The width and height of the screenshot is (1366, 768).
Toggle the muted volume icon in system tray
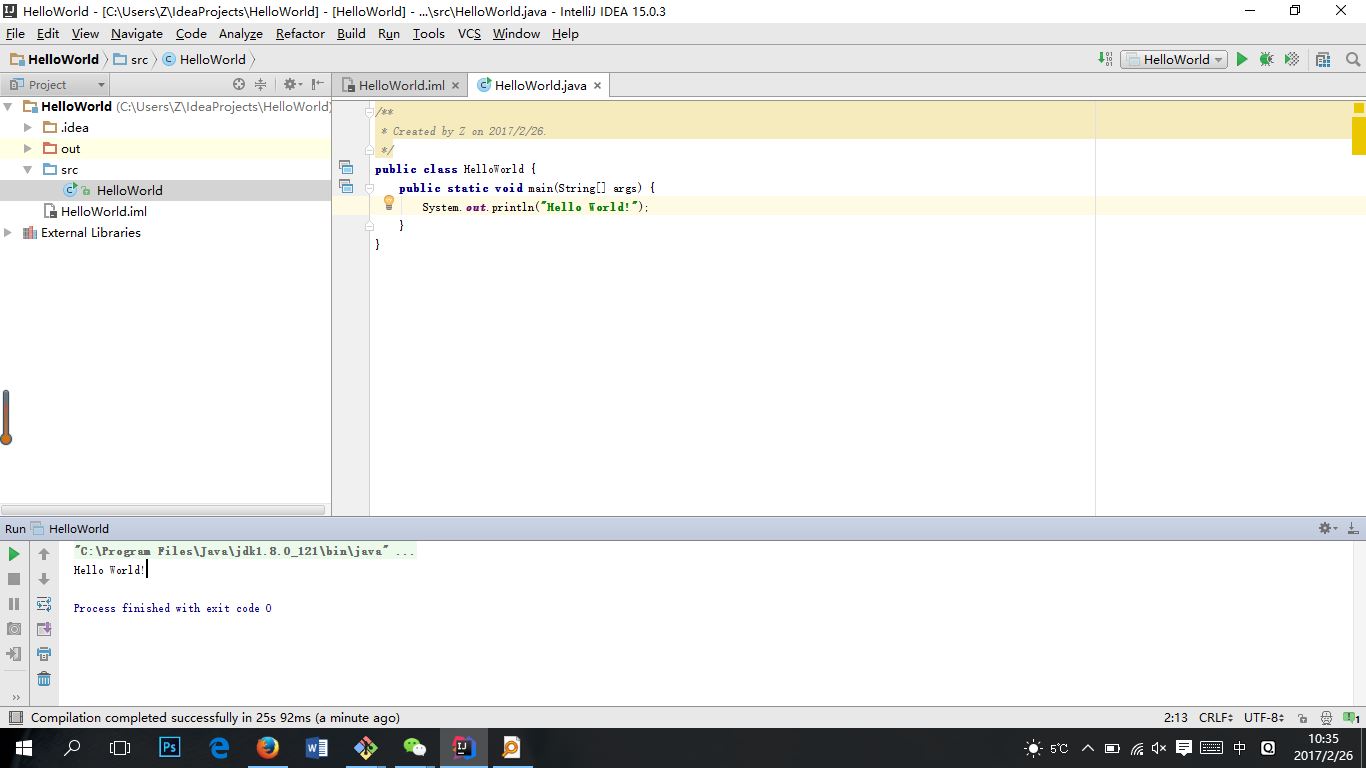coord(1160,748)
